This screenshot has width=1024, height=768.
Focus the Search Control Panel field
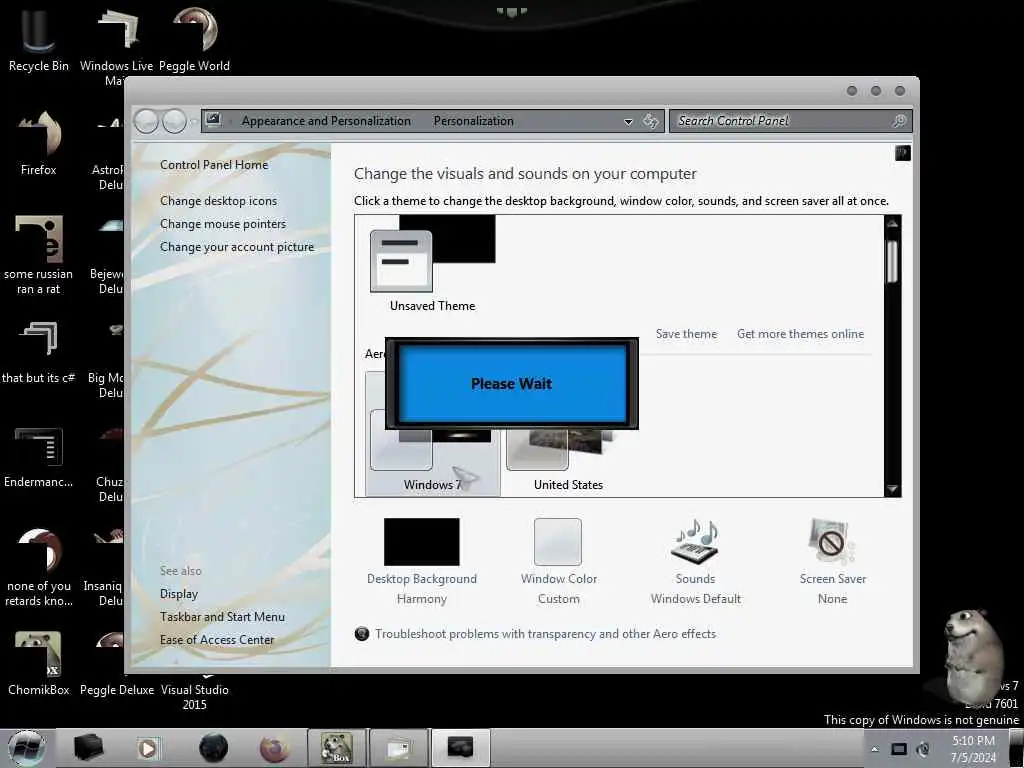pos(790,121)
